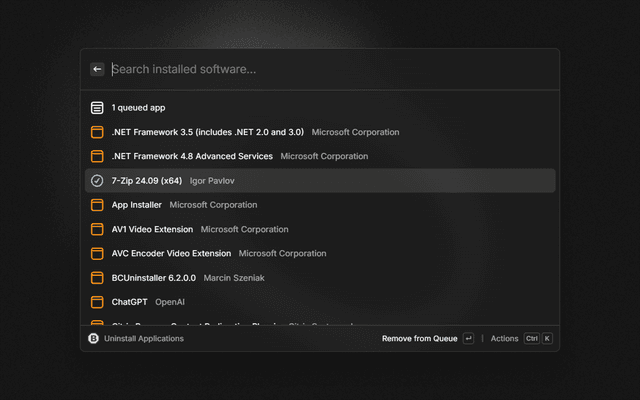Choose '.NET Framework 4.8 Advanced Services' row
The width and height of the screenshot is (640, 400).
(320, 156)
